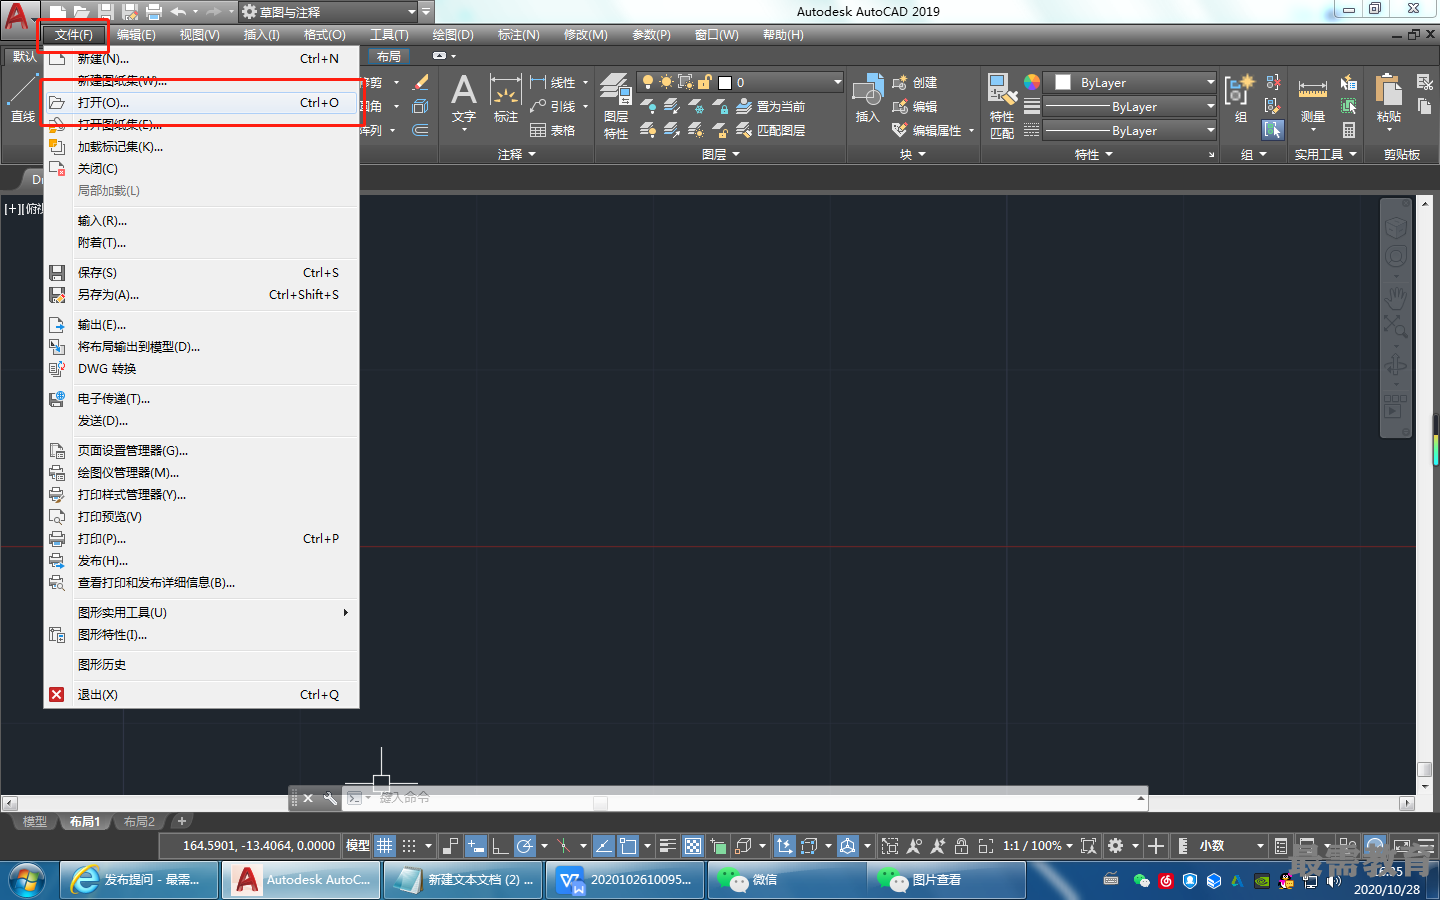Click the Windows Start button
This screenshot has height=900, width=1440.
point(27,880)
